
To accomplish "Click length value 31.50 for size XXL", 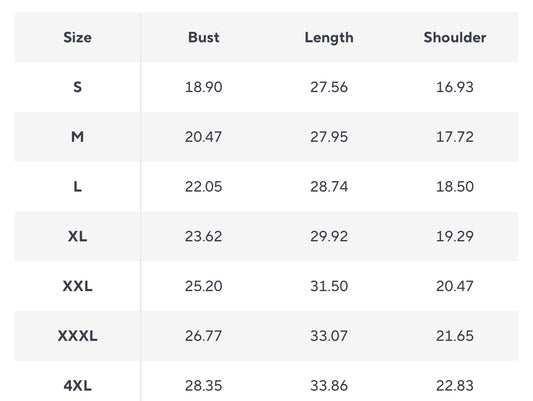I will click(x=329, y=286).
